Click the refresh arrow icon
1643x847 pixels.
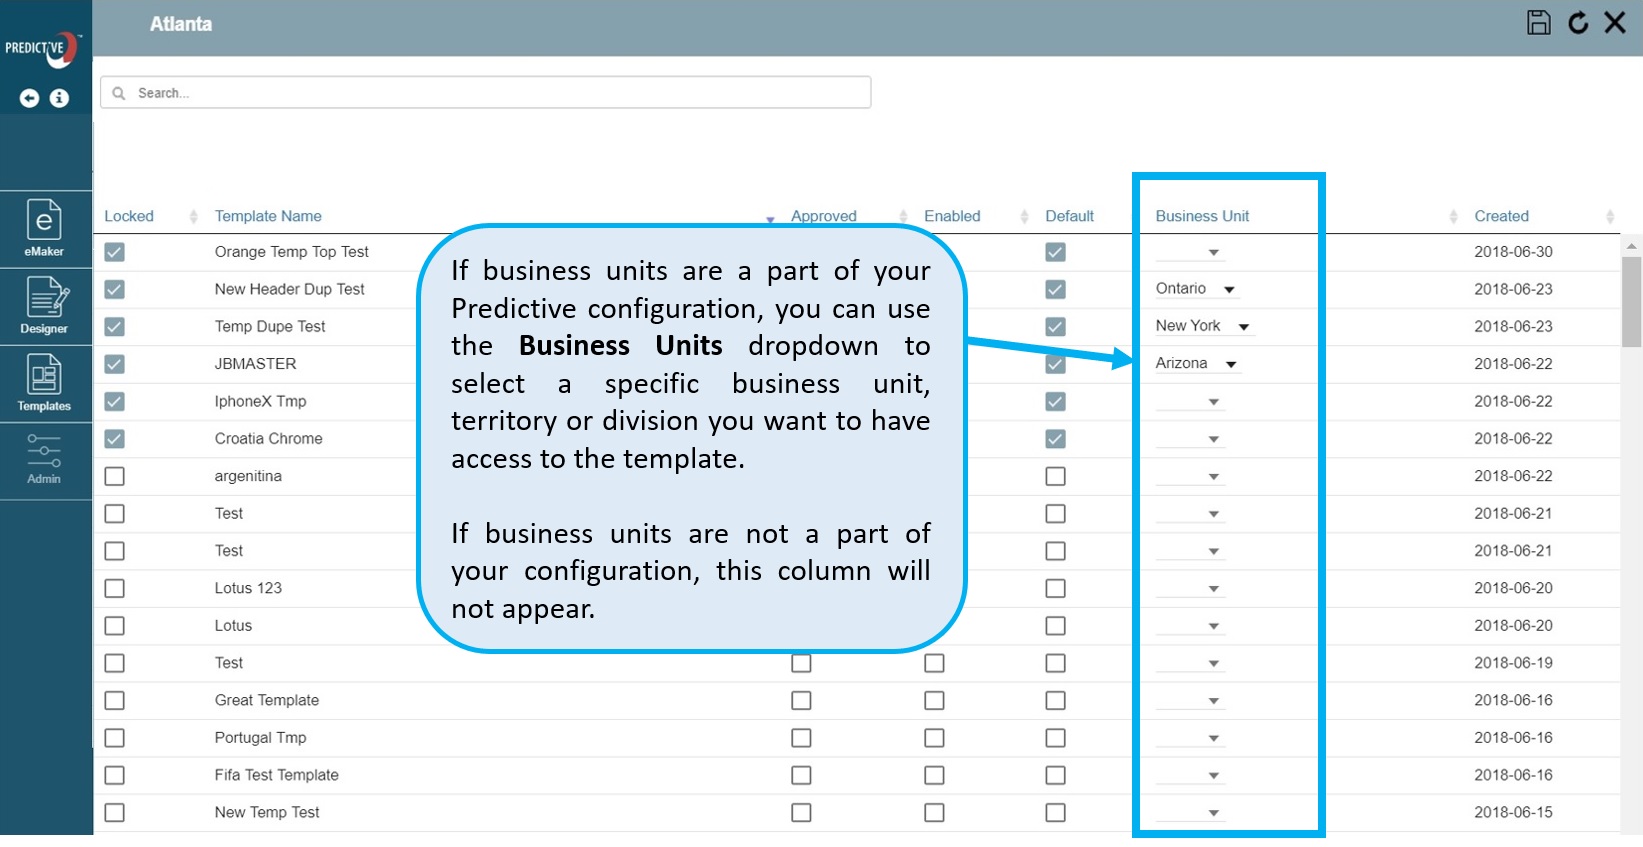pyautogui.click(x=1578, y=23)
